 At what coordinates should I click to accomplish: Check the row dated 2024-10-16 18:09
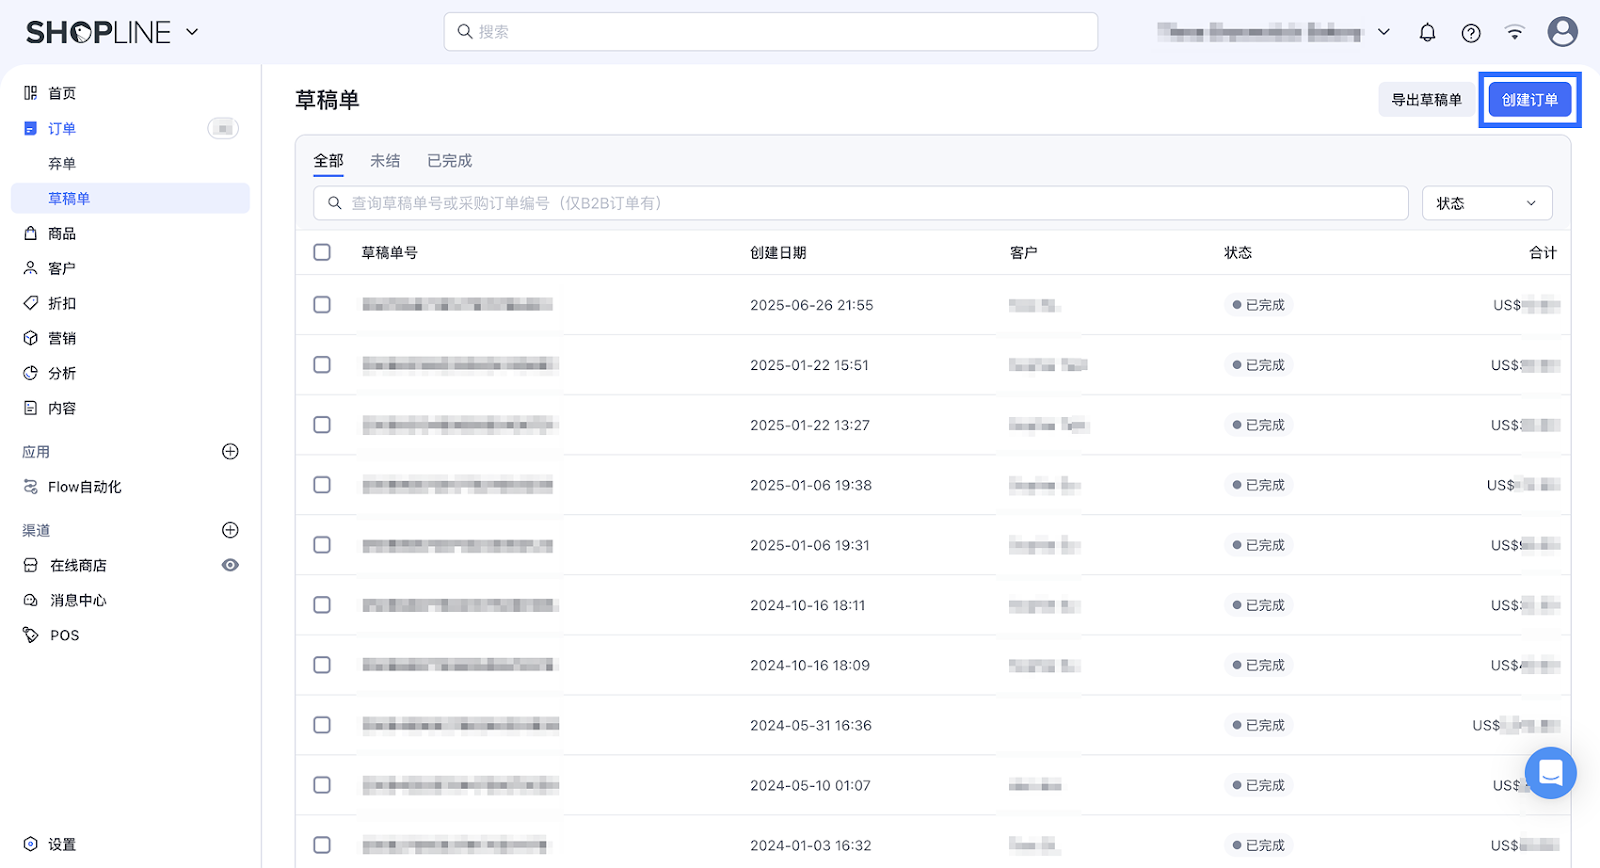322,664
